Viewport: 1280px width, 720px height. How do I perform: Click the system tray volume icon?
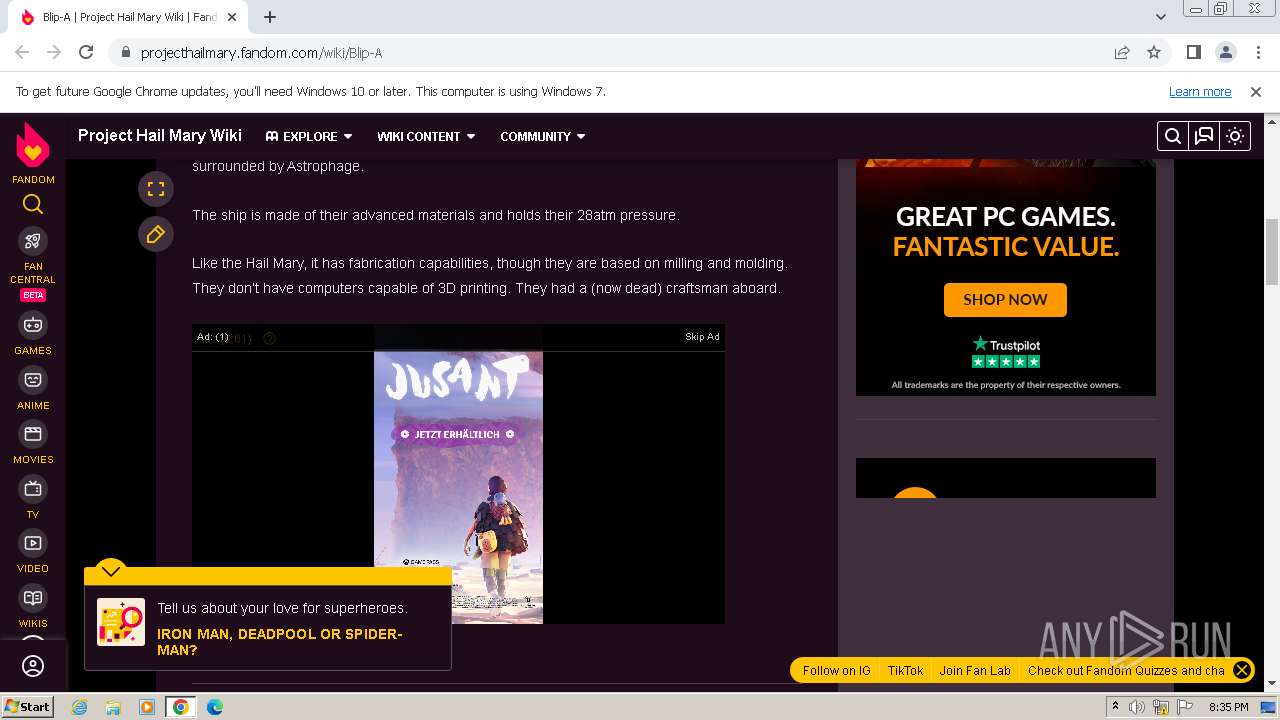coord(1137,707)
